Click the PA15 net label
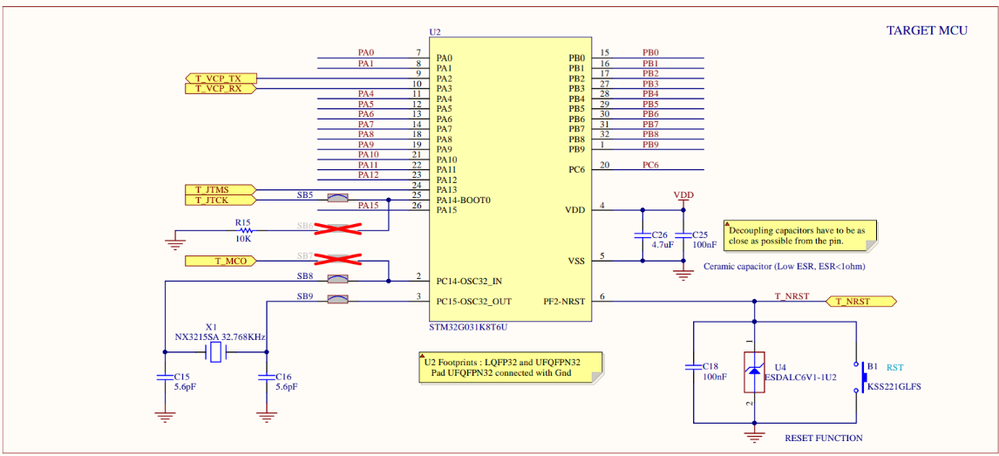Viewport: 999px width, 456px height. [x=368, y=205]
